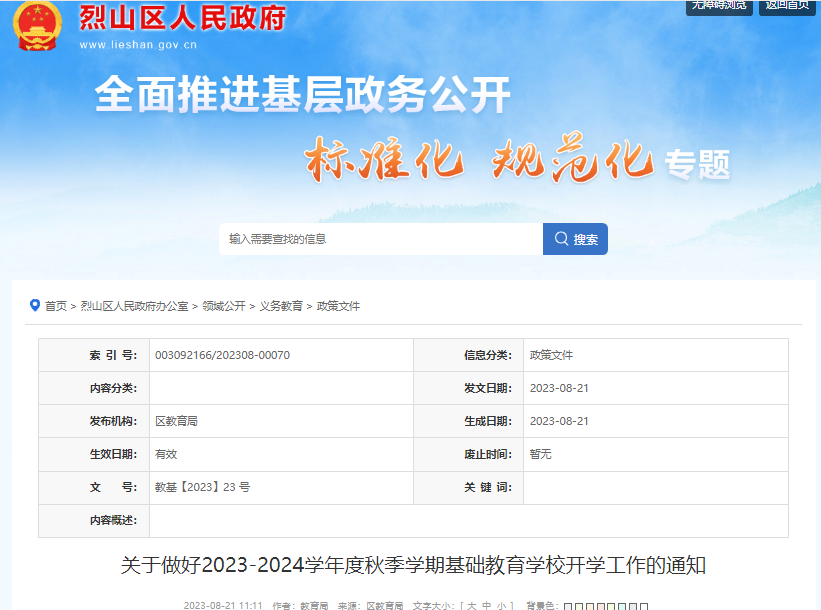Choose the pink background color swatch
The height and width of the screenshot is (610, 821).
coord(601,606)
